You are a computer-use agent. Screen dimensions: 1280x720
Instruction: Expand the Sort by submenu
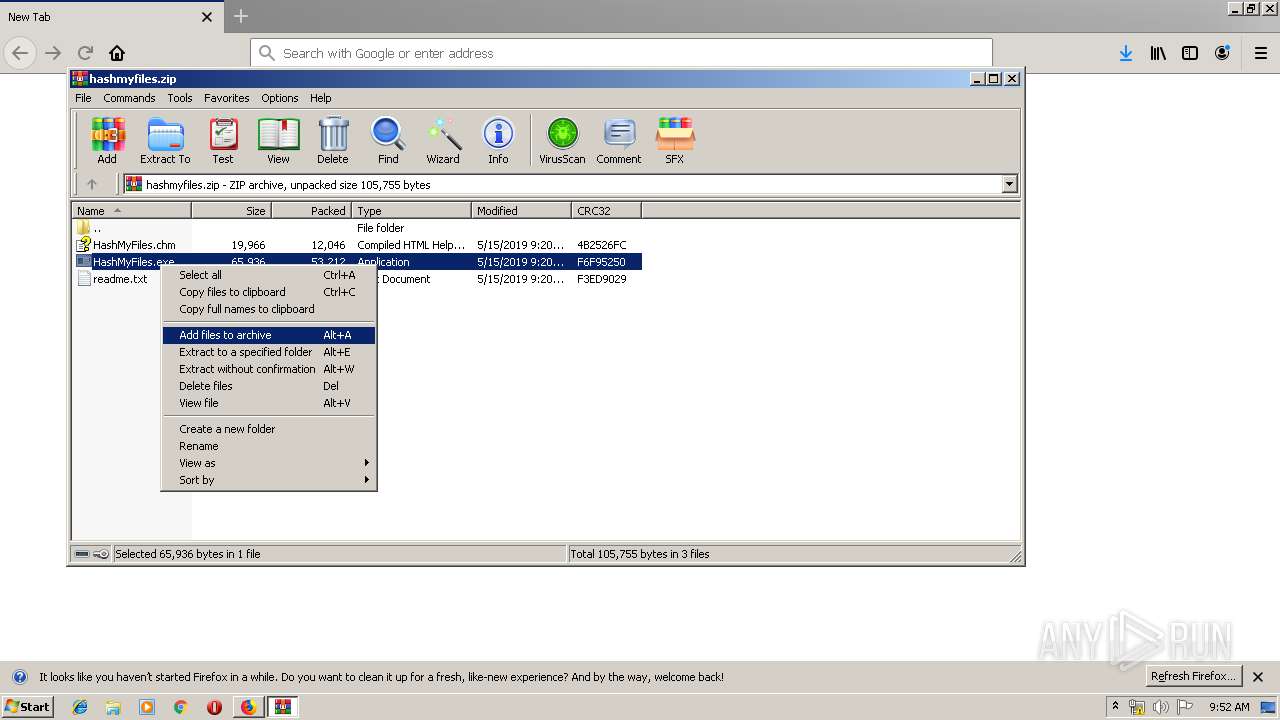coord(269,480)
